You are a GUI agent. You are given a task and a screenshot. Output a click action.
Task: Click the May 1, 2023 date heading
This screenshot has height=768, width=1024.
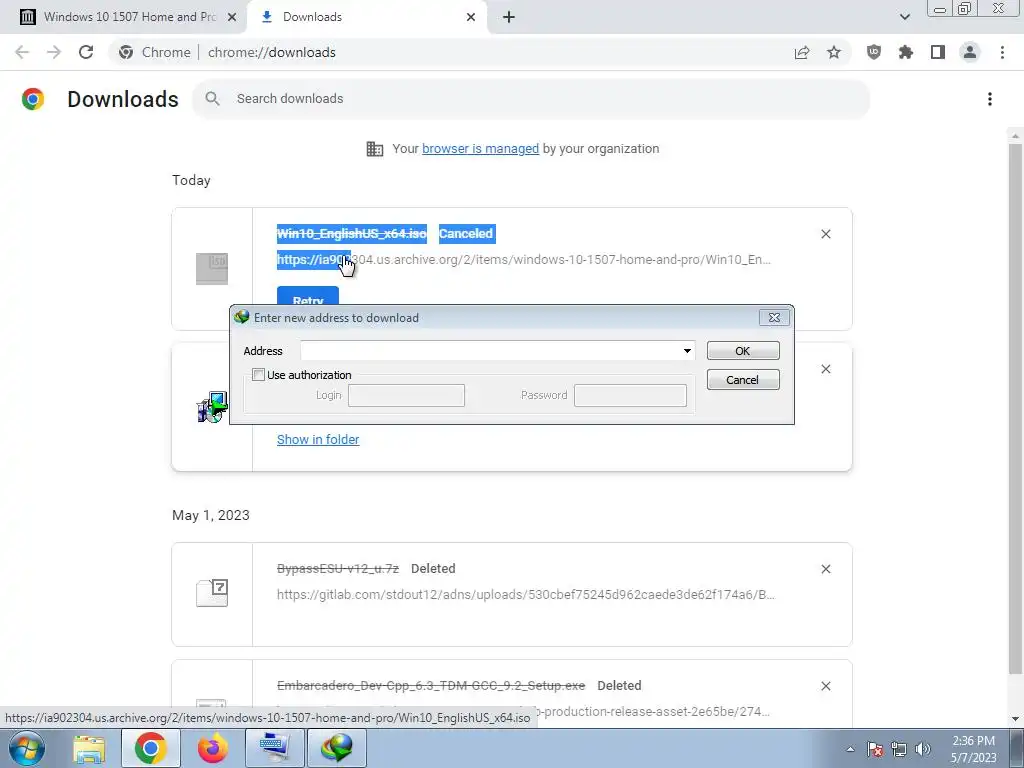tap(210, 515)
